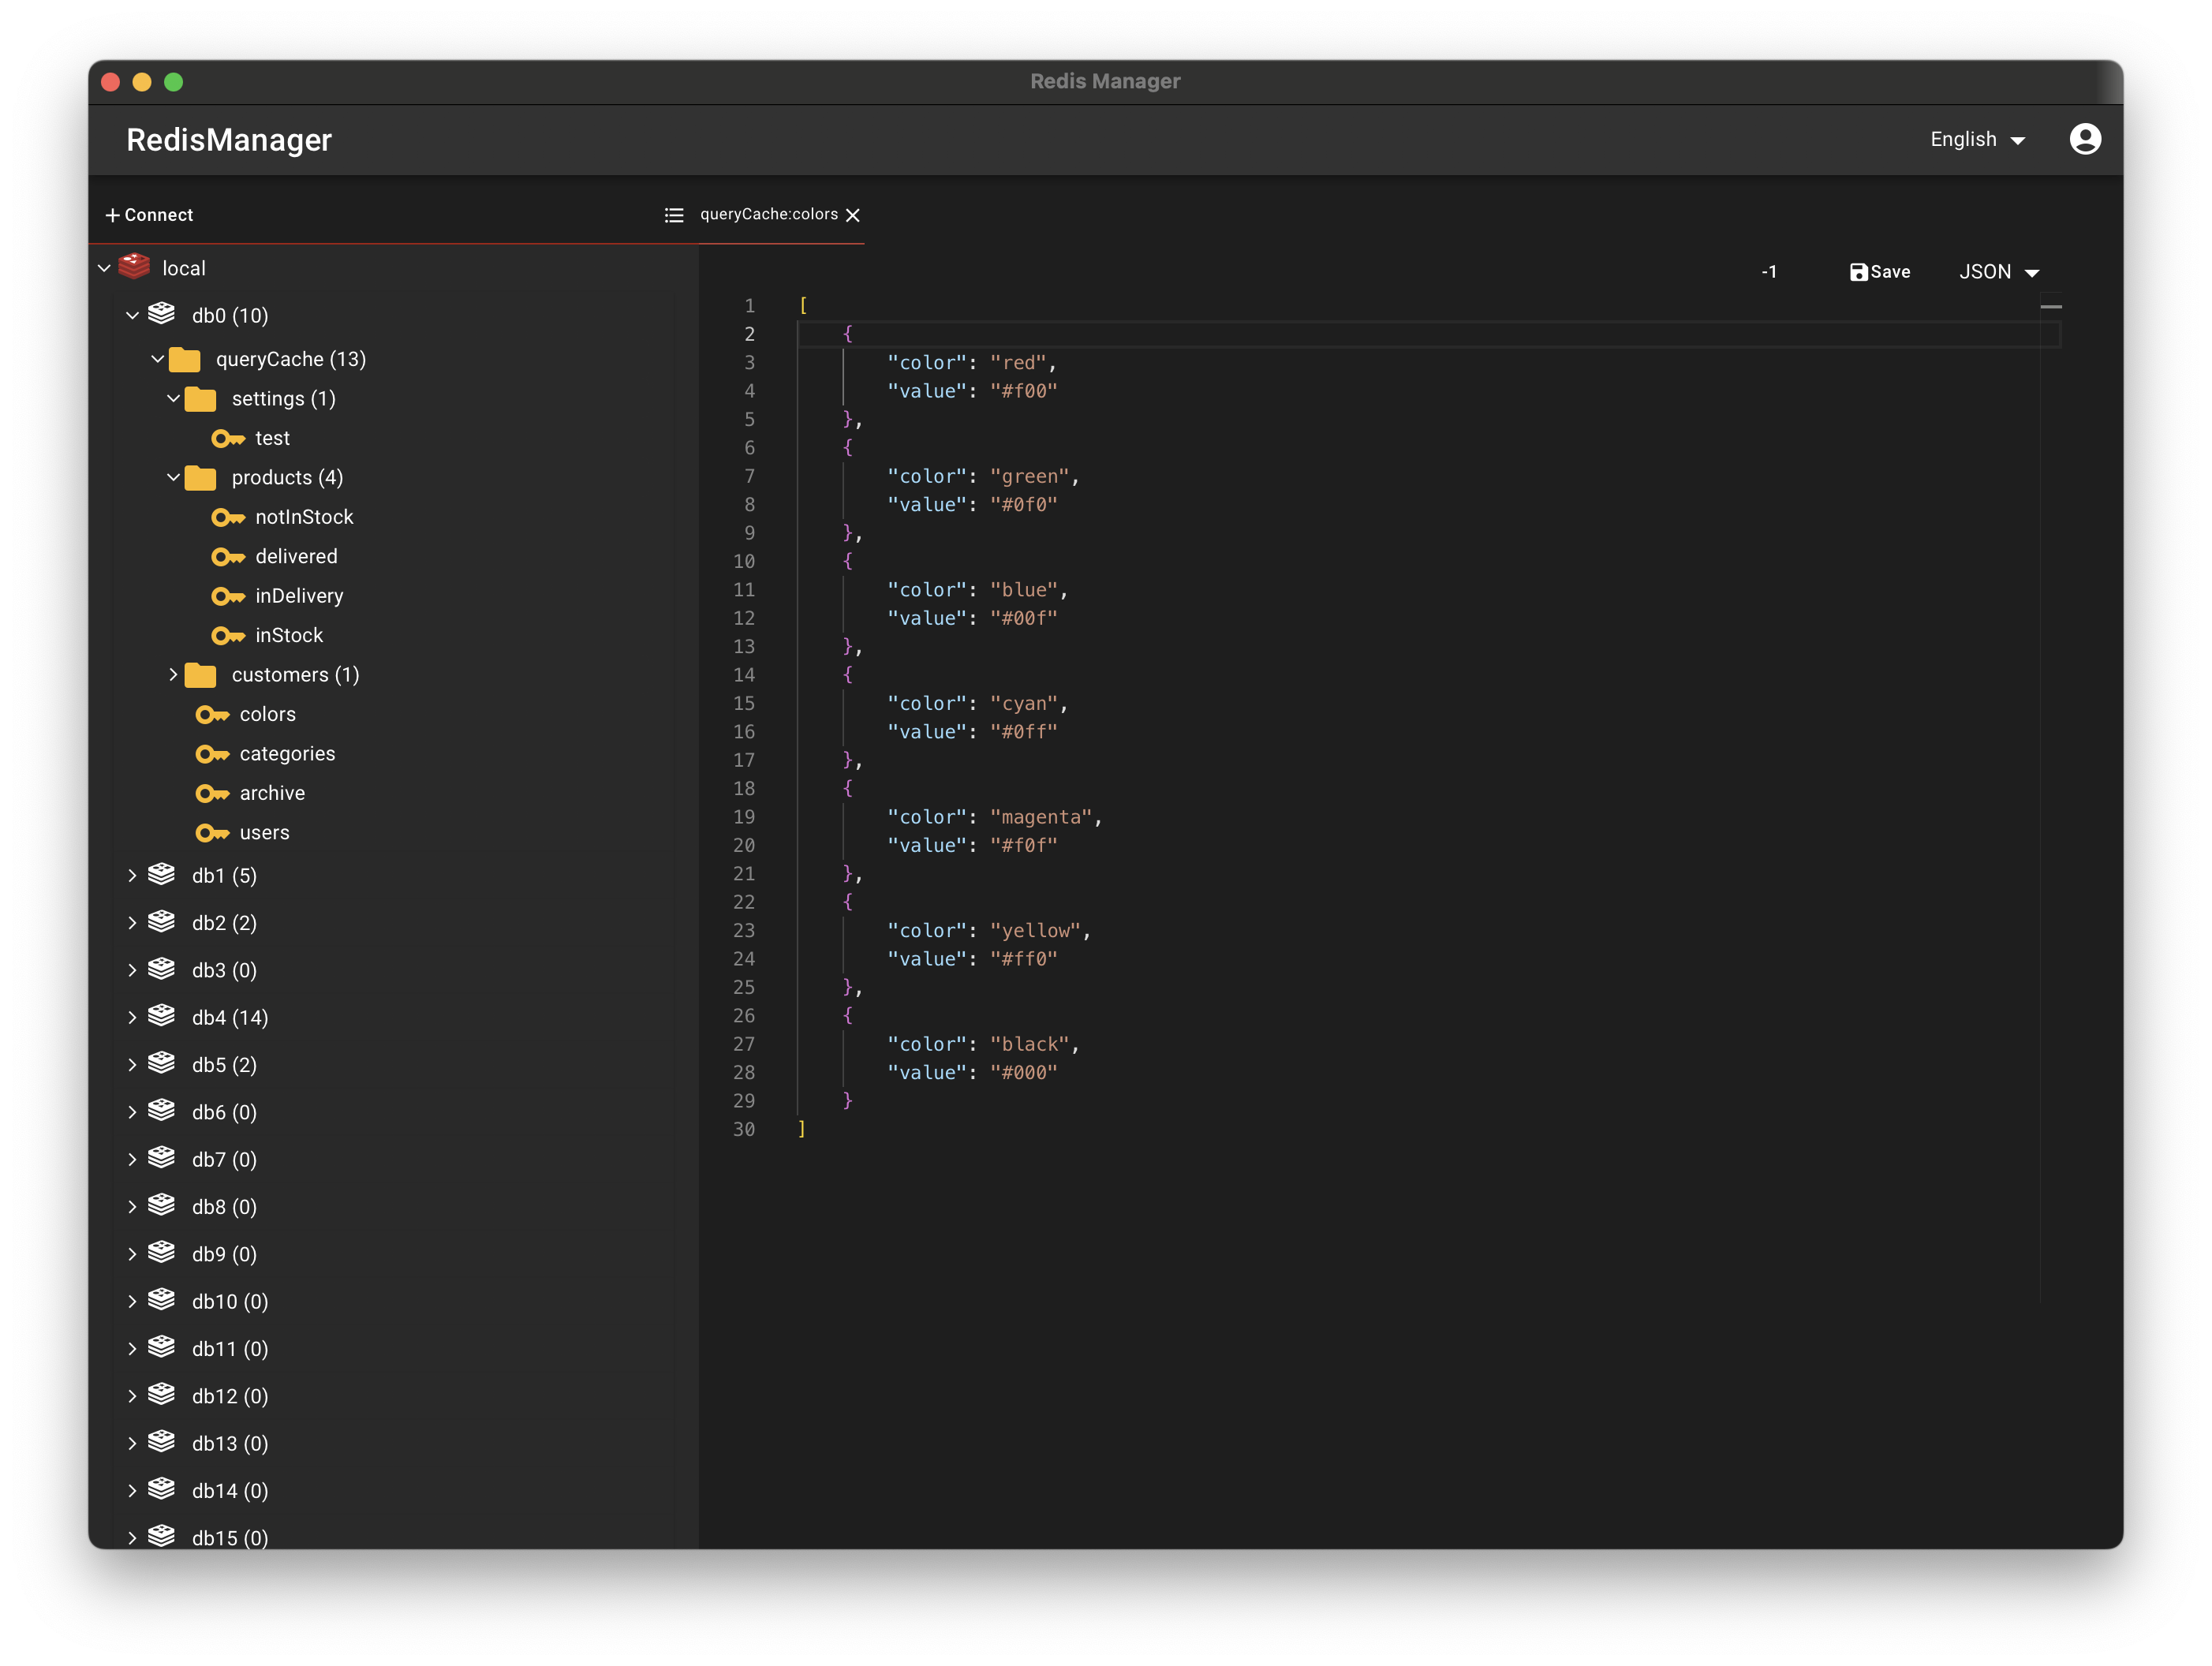Click the red Redis icon for local

click(134, 267)
